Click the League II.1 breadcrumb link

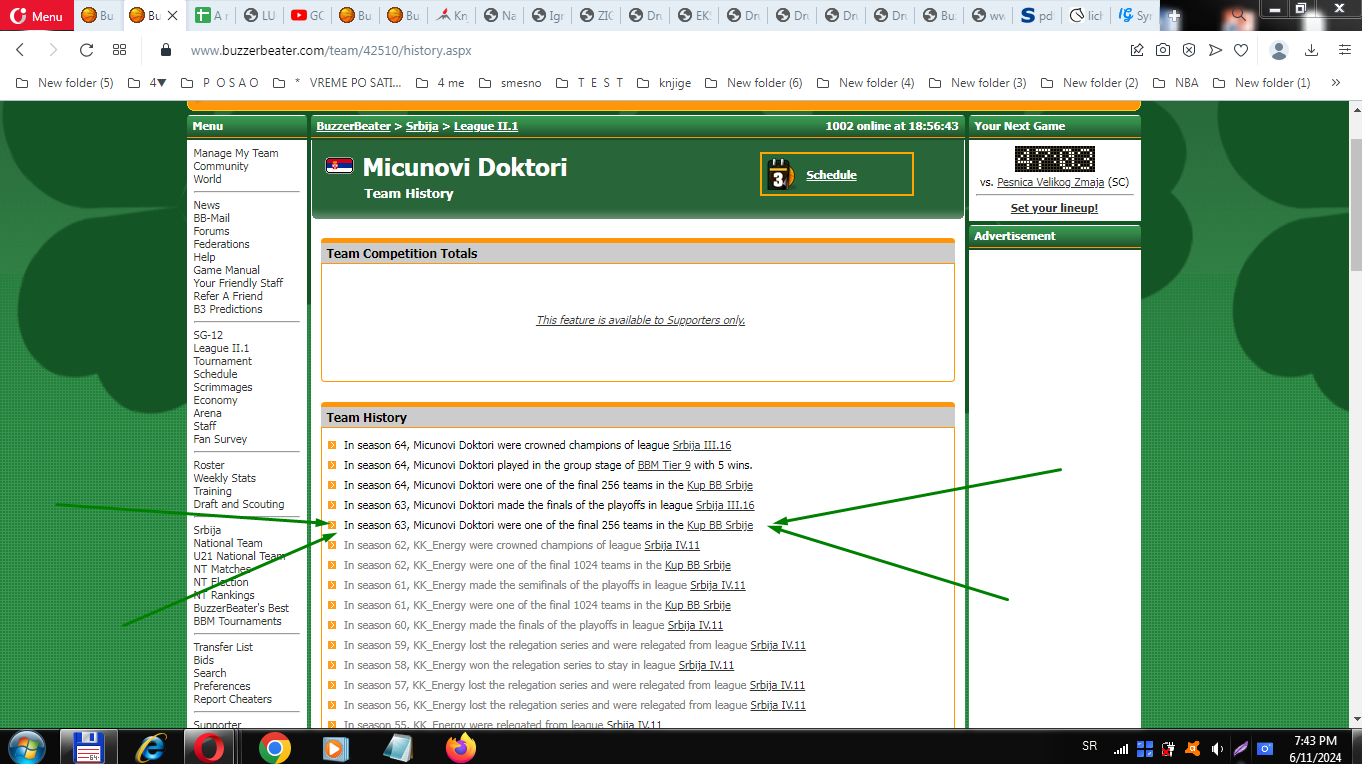[x=486, y=126]
